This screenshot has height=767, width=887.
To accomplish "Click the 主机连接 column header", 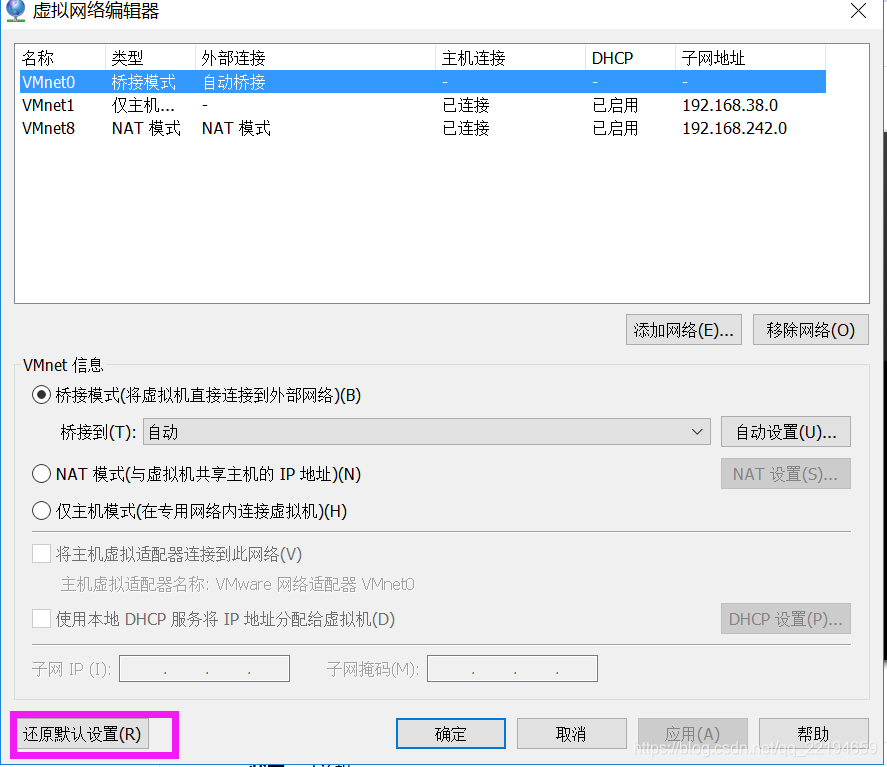I will click(510, 58).
